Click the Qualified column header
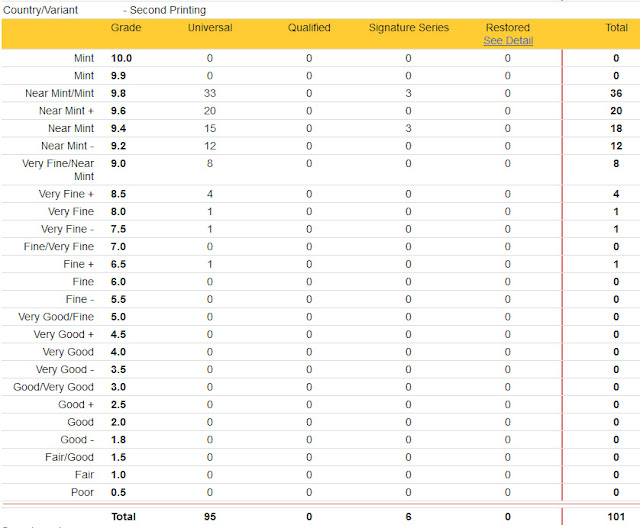This screenshot has height=528, width=640. [x=309, y=28]
